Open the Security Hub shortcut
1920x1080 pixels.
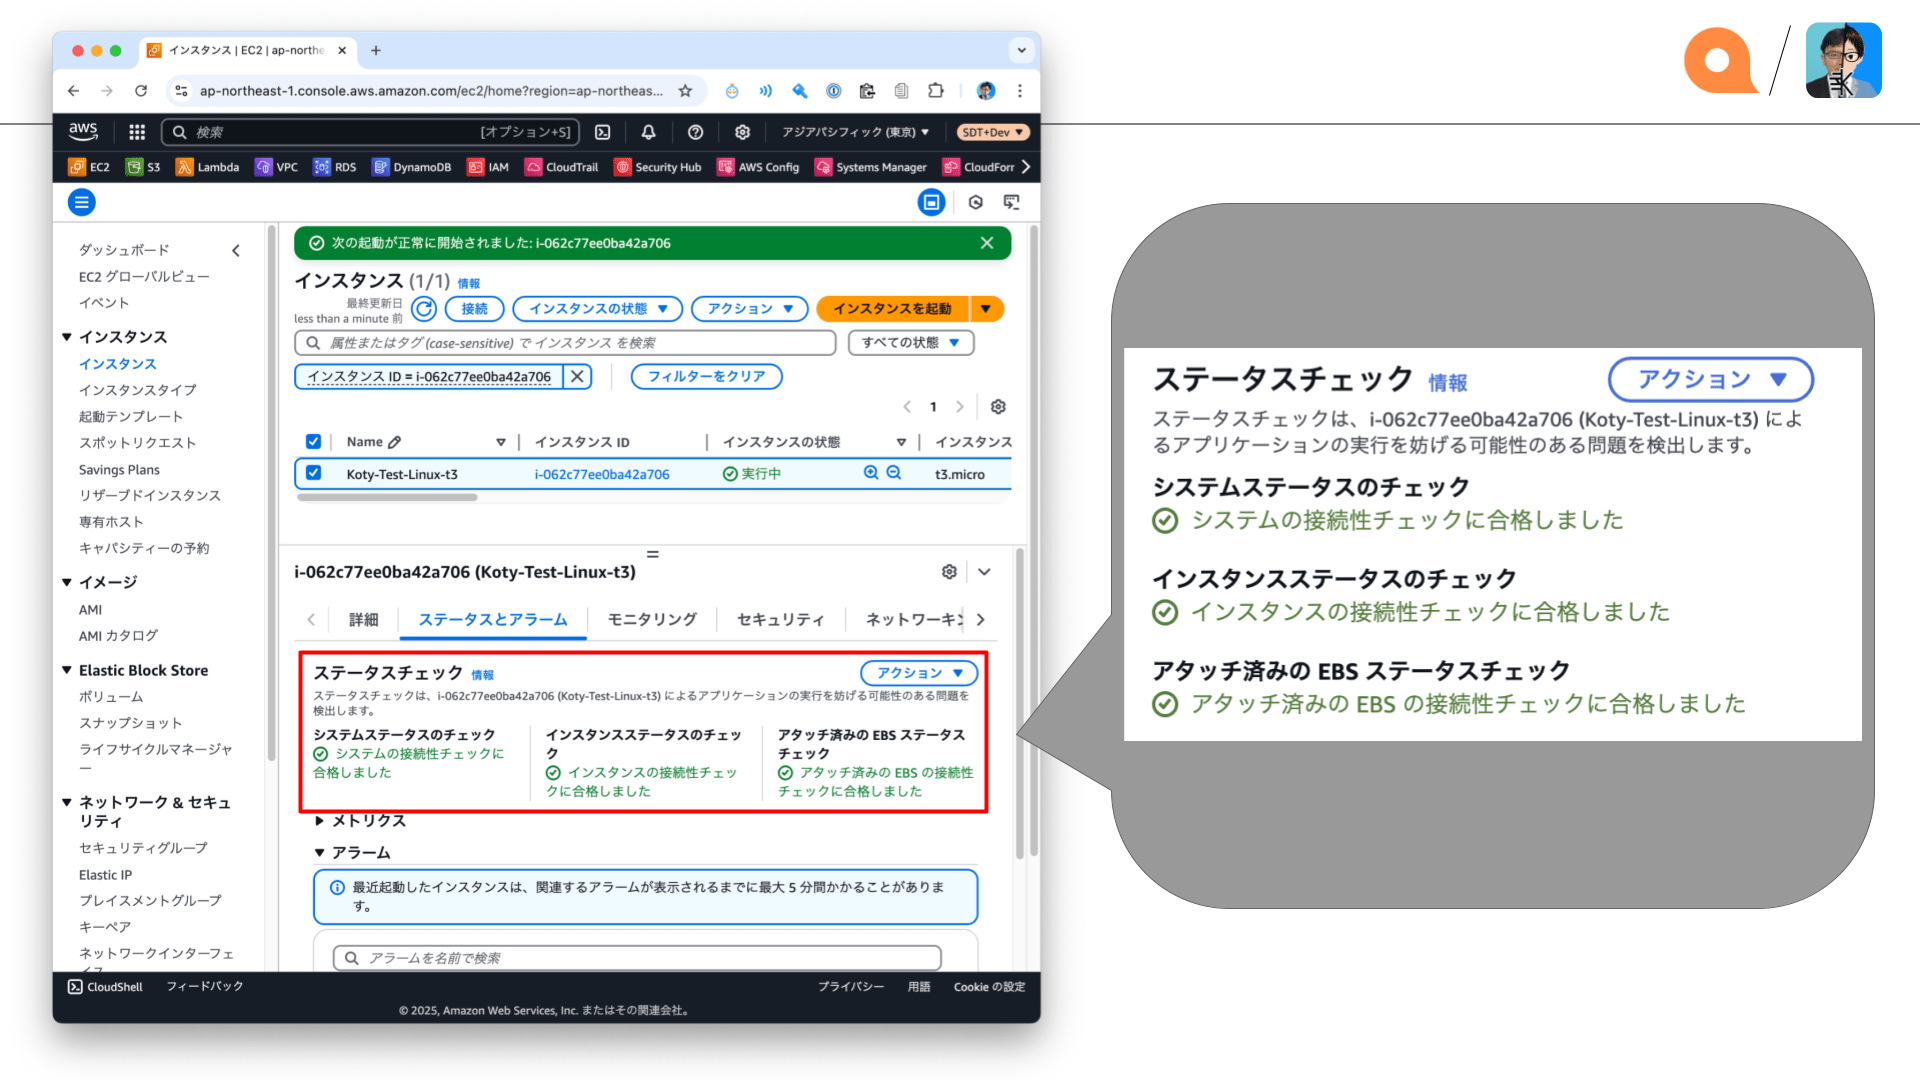pos(658,167)
